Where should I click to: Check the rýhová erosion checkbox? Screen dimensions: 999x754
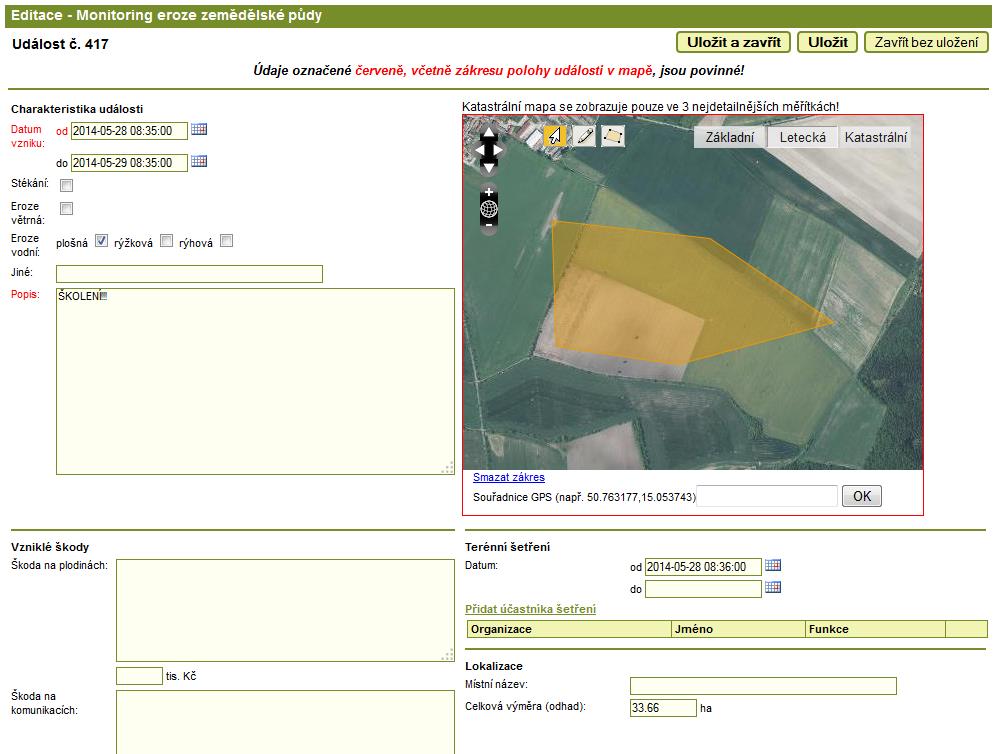pos(226,241)
